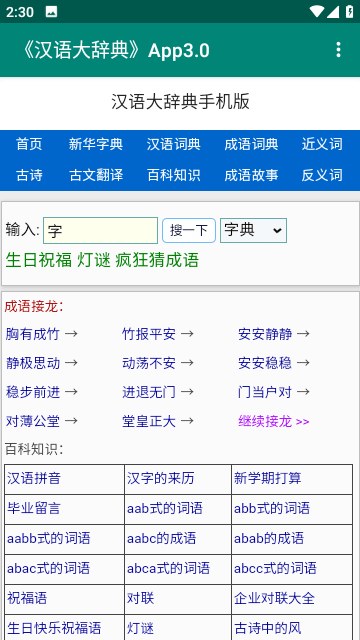Open the idiom 堂皇正大
This screenshot has height=640, width=360.
click(149, 421)
